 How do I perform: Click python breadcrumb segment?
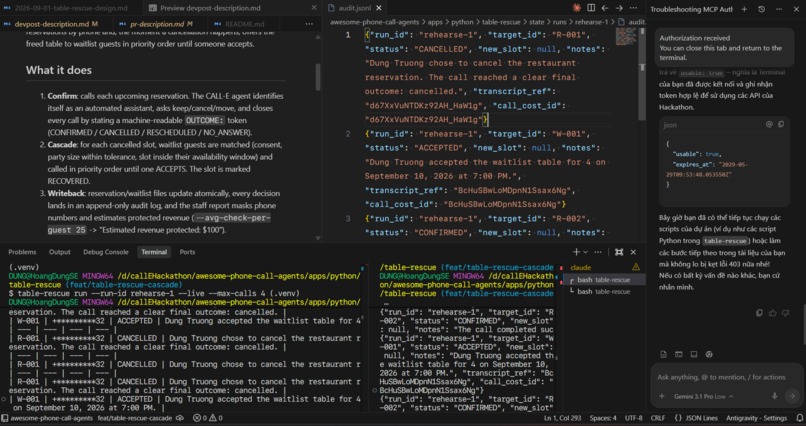[x=462, y=22]
